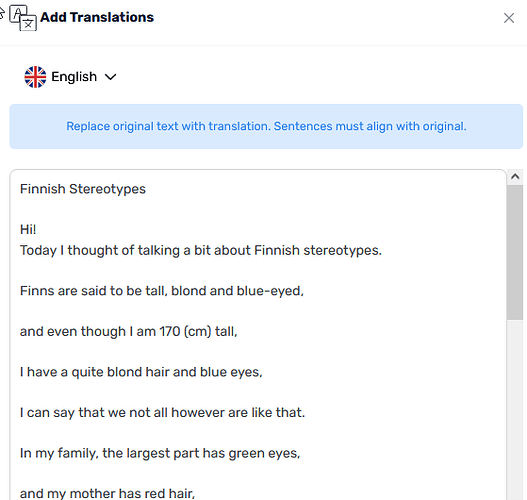527x500 pixels.
Task: Click the scrollbar up arrow
Action: (515, 176)
